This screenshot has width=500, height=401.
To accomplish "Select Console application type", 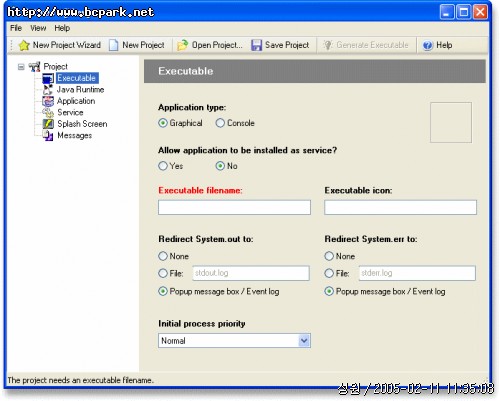I will tap(220, 123).
